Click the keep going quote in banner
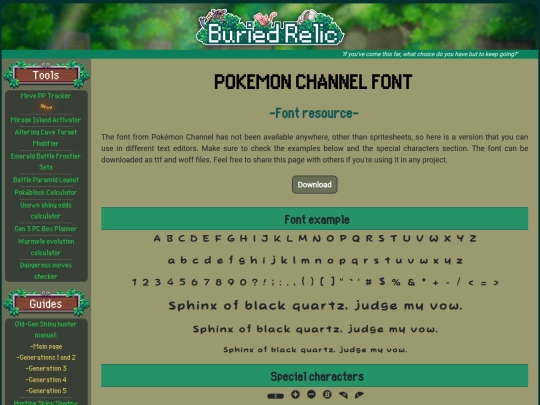Image resolution: width=540 pixels, height=405 pixels. pyautogui.click(x=430, y=54)
